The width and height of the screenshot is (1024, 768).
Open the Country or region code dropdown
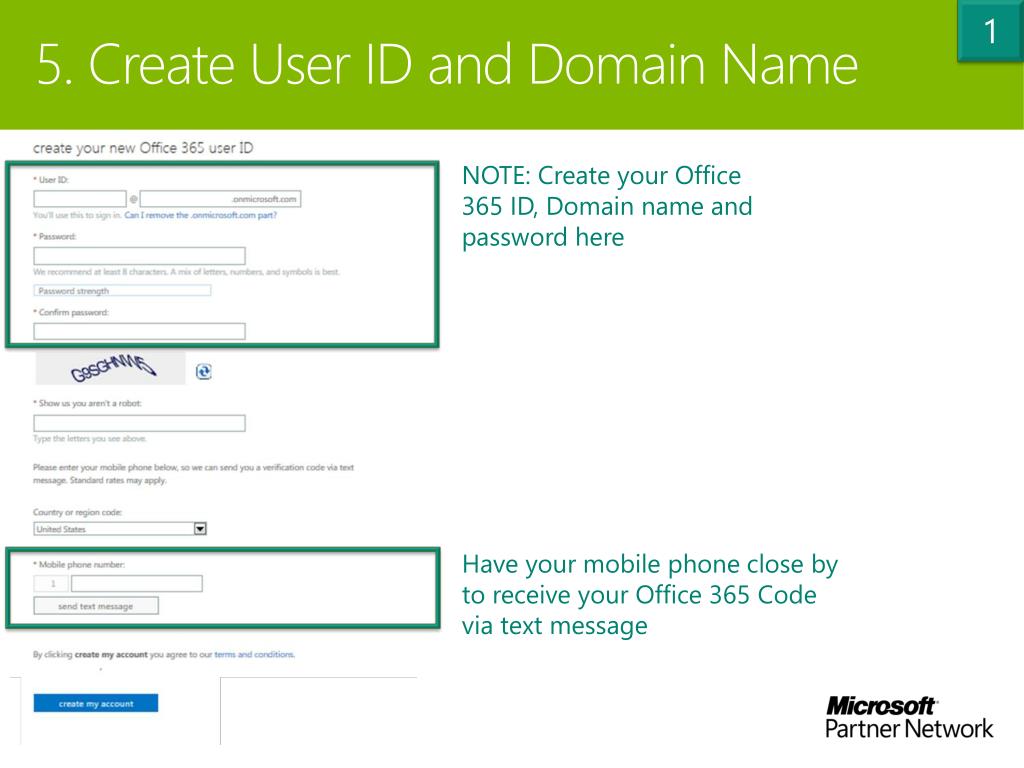[x=200, y=529]
